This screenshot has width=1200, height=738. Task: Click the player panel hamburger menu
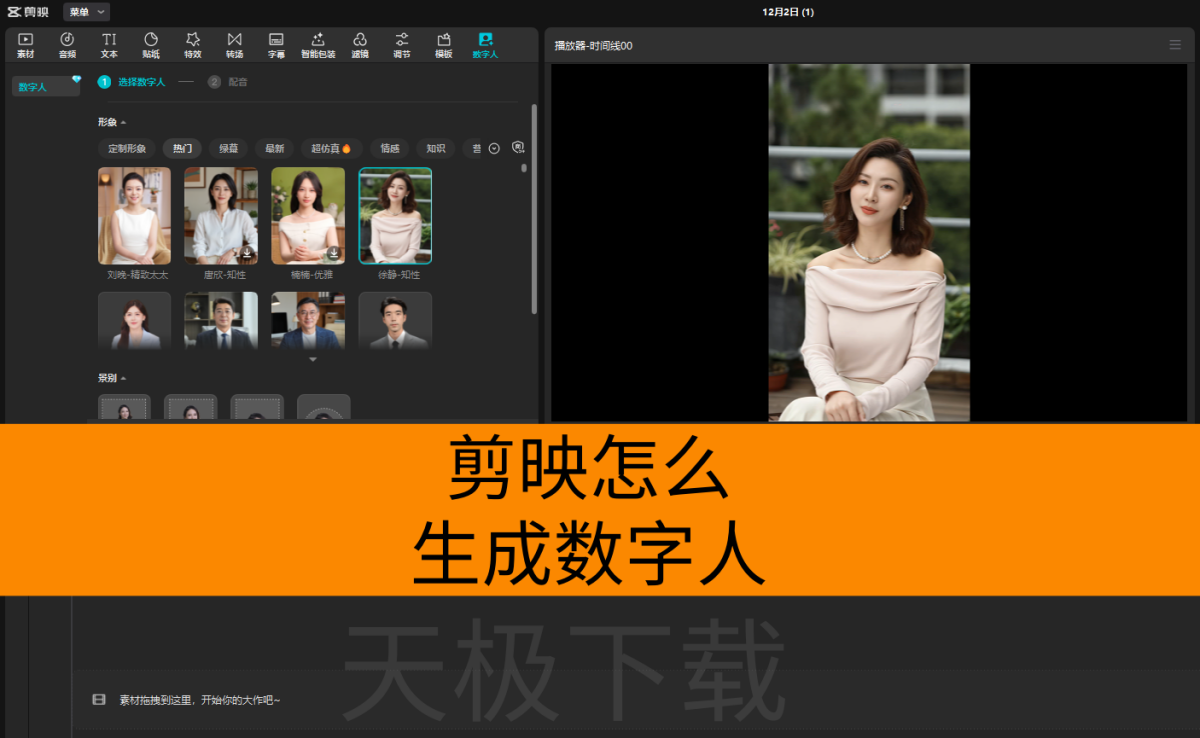[1175, 45]
